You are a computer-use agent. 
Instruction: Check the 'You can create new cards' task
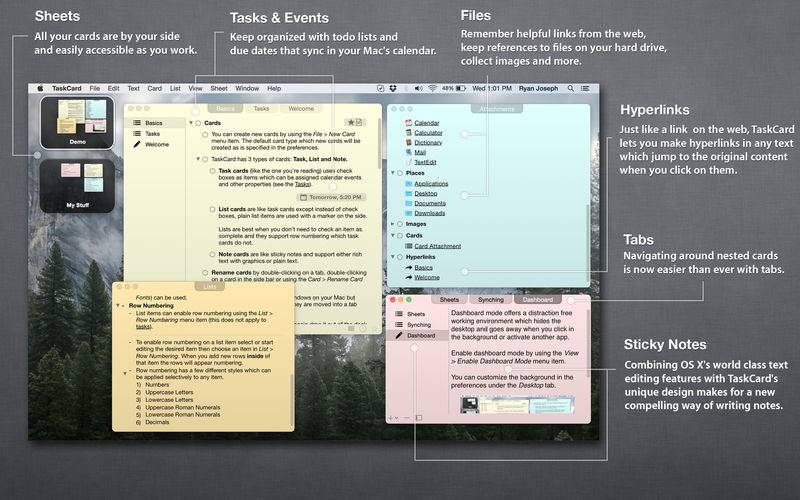[205, 135]
